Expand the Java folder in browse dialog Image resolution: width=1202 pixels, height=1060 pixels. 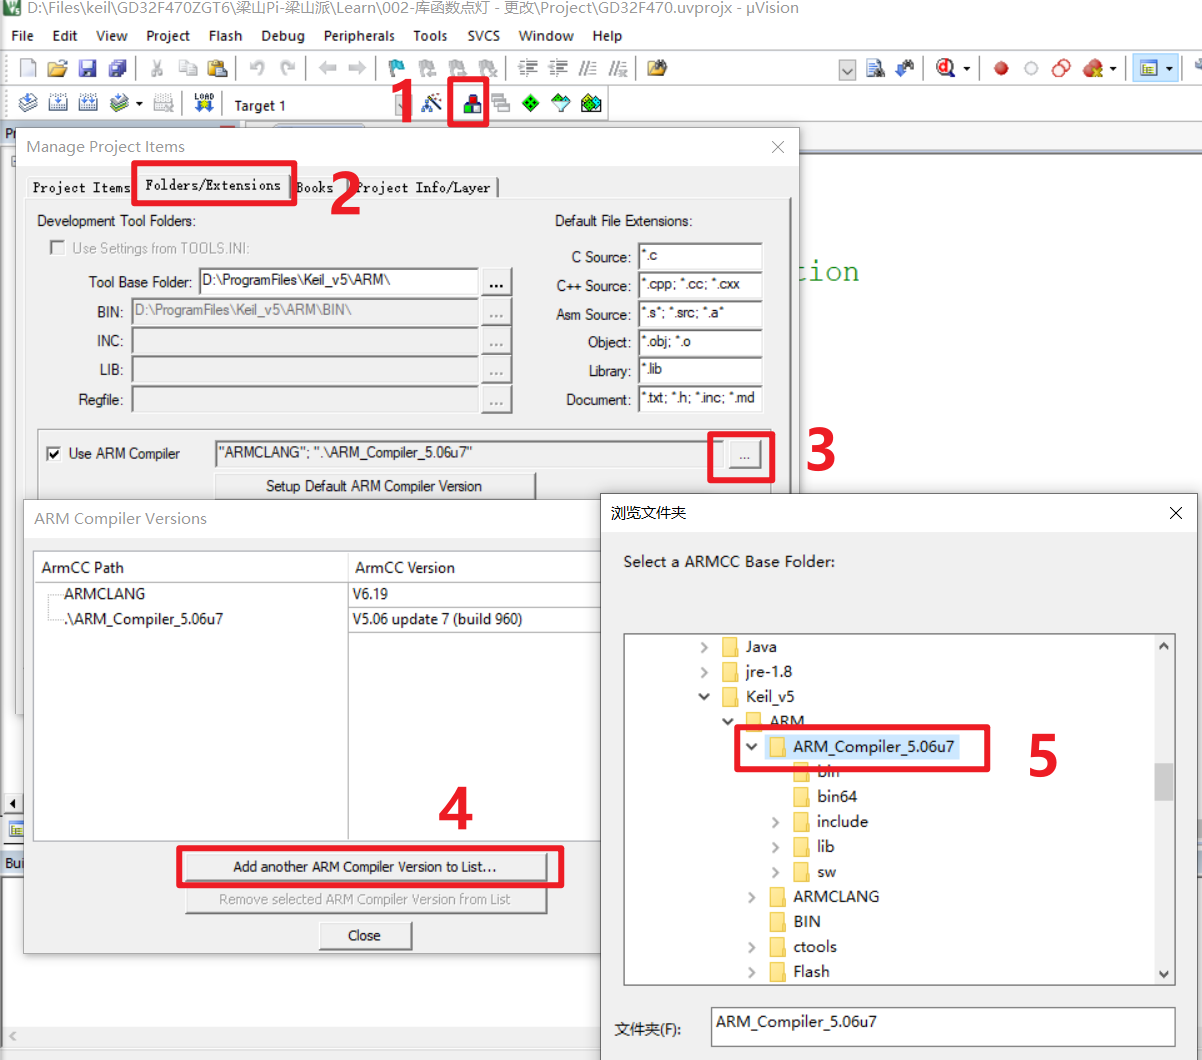(704, 647)
